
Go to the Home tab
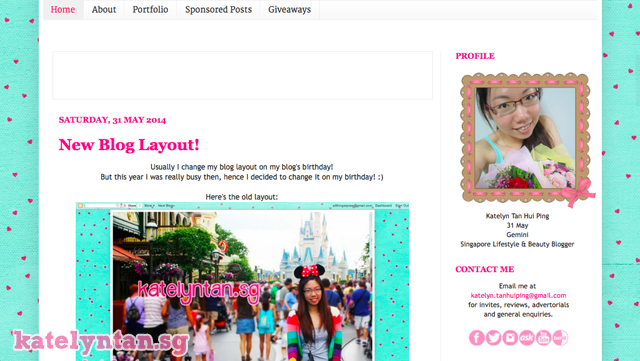click(x=63, y=9)
